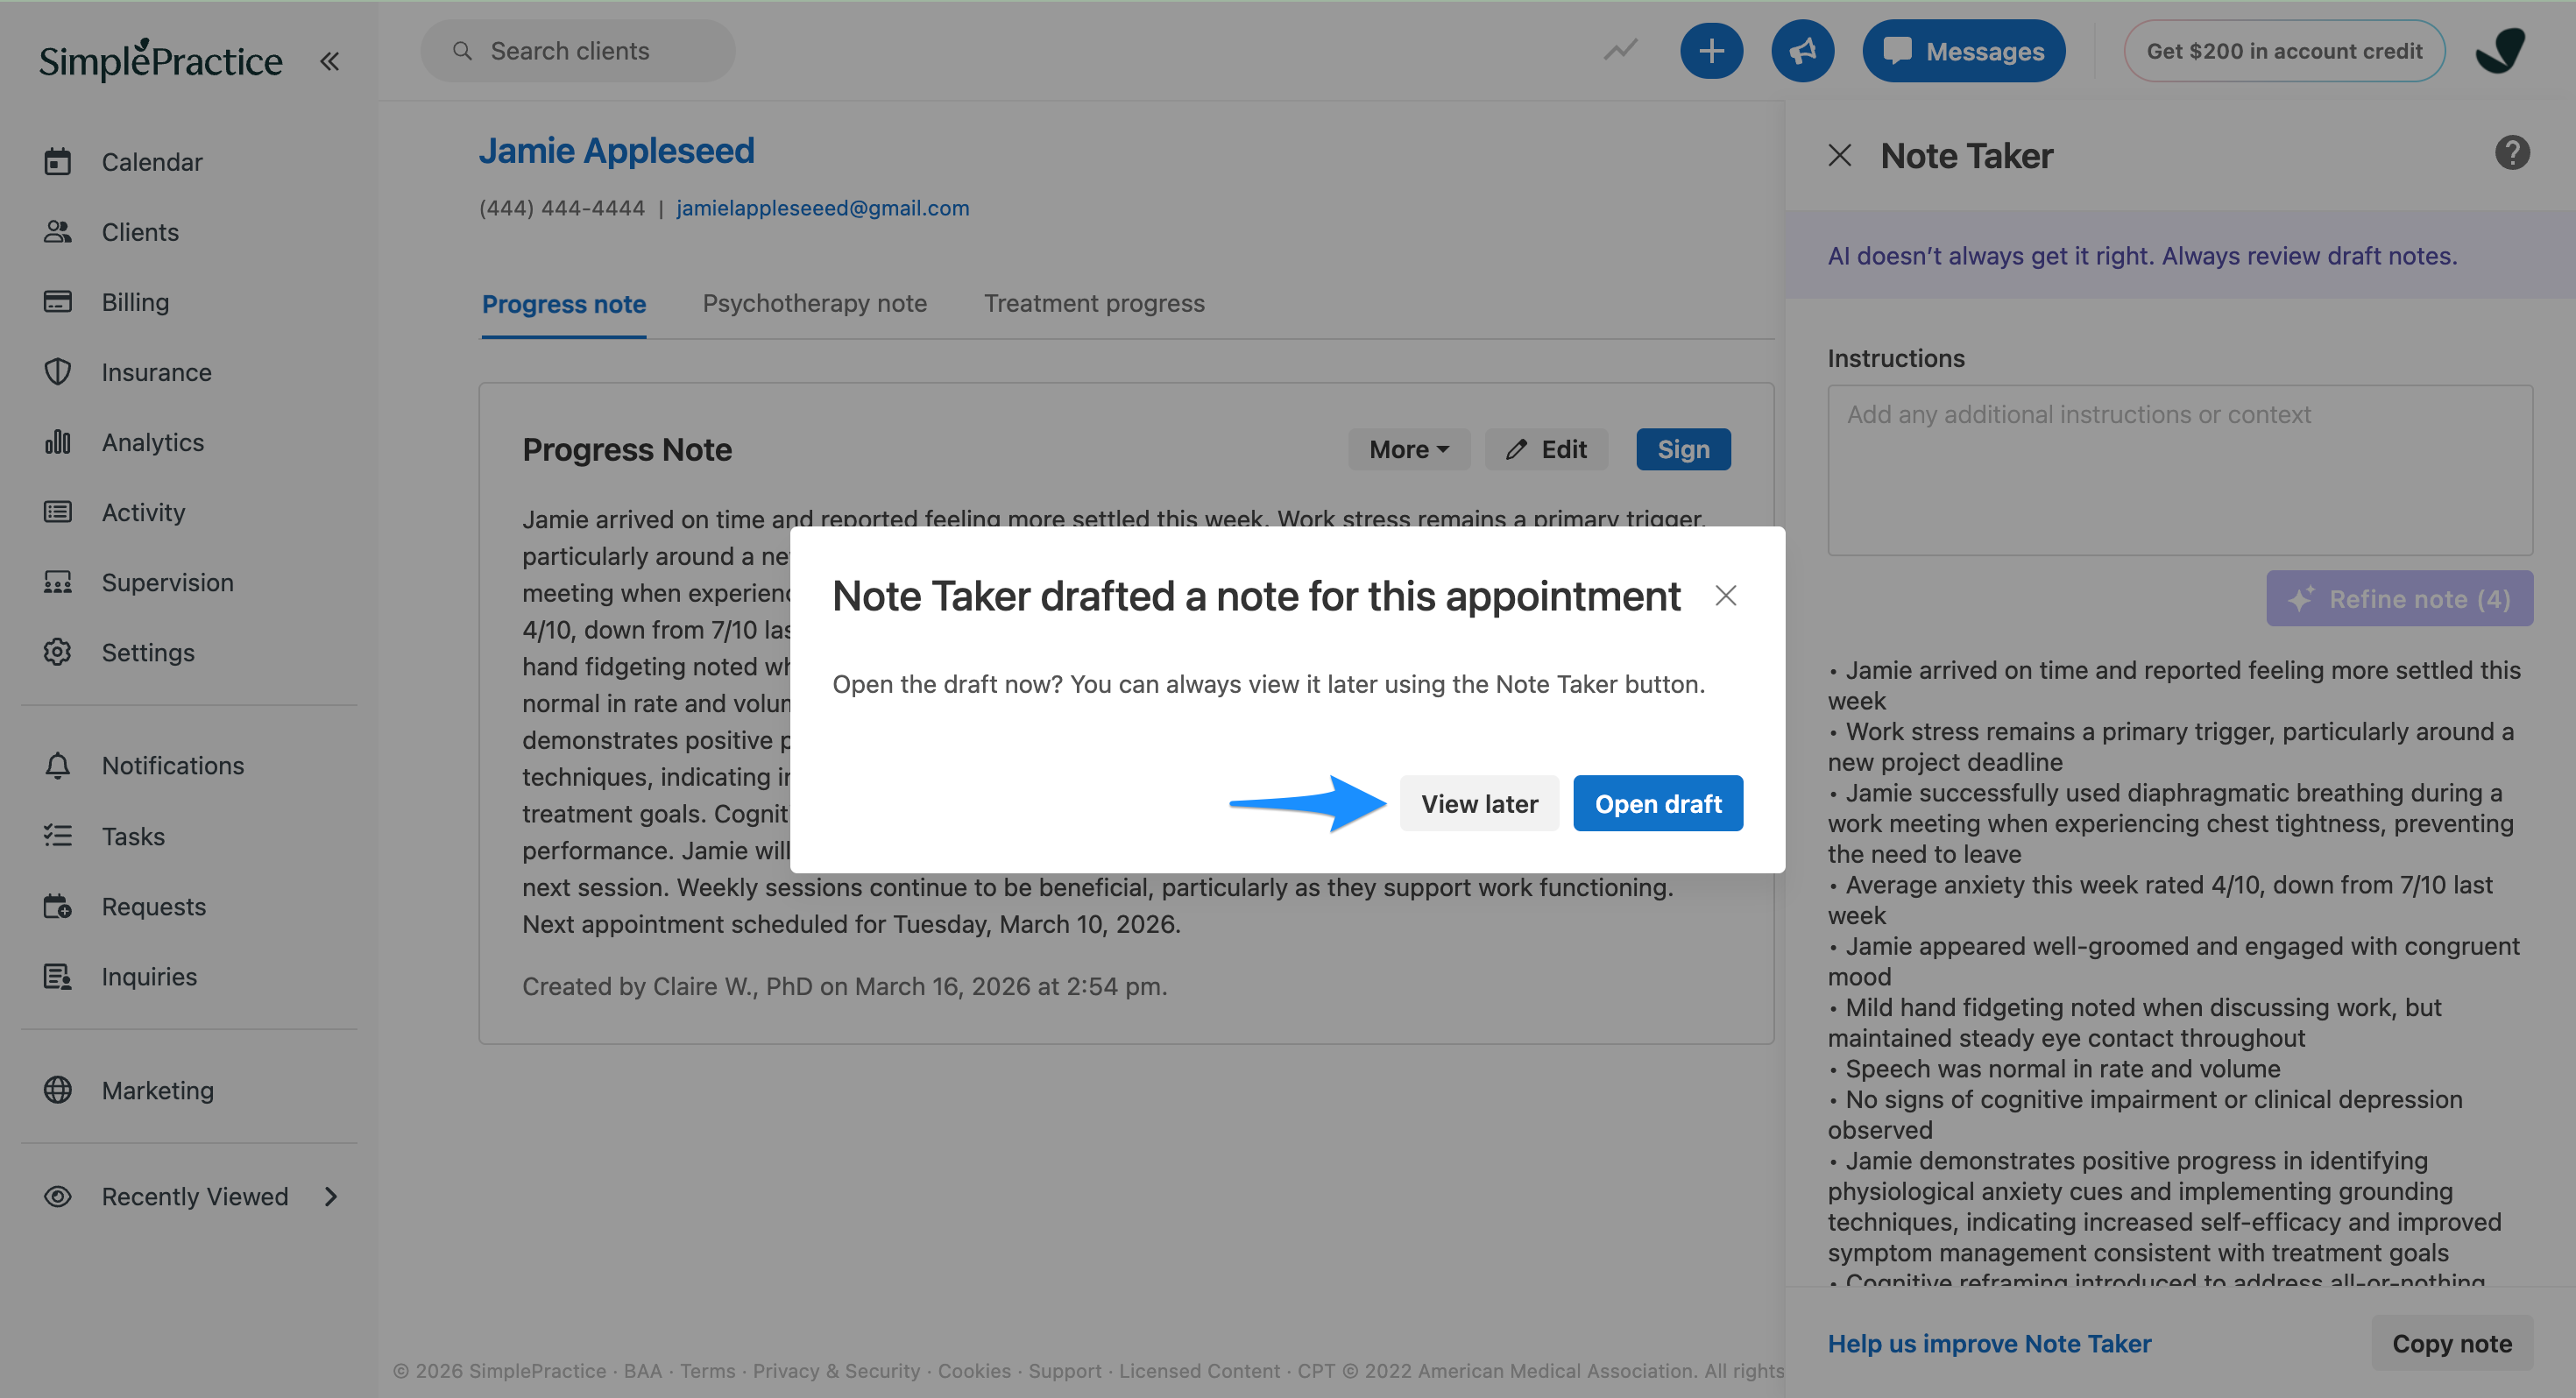Click the Refine note (4) button
This screenshot has width=2576, height=1398.
2399,598
